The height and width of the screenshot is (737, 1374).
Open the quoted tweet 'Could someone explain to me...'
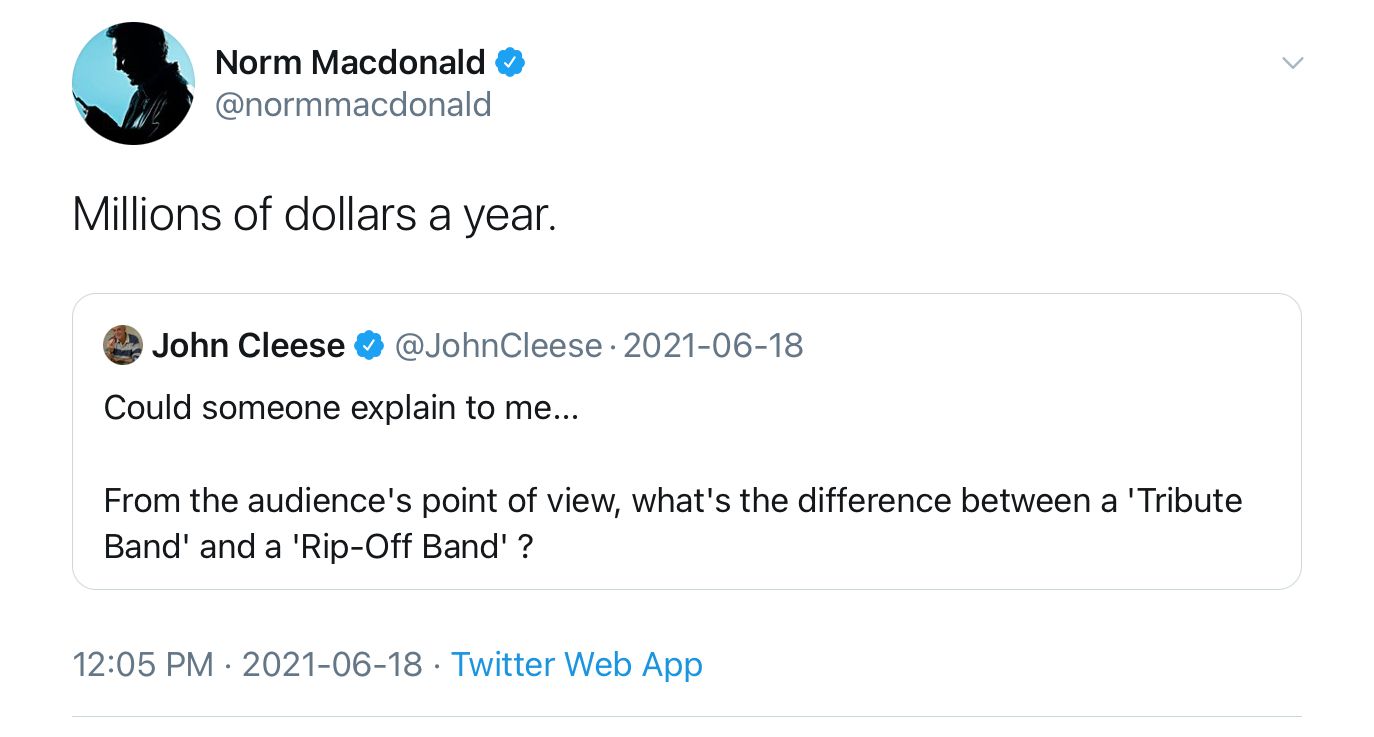341,408
